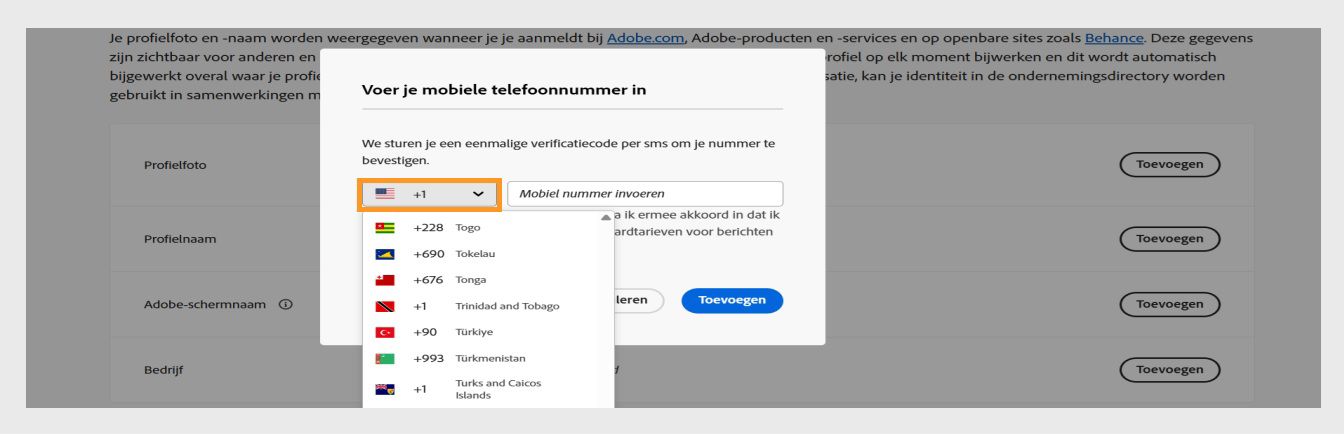Click scroll-up arrow of country list
This screenshot has height=434, width=1344.
pos(605,218)
